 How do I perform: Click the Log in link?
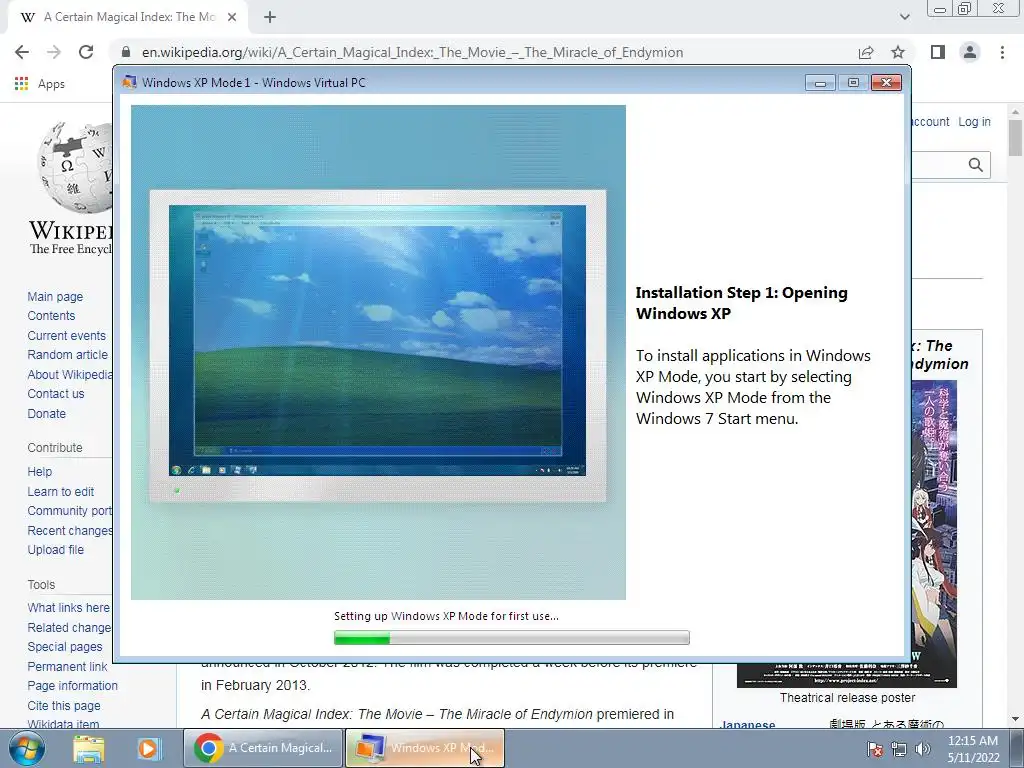click(974, 121)
